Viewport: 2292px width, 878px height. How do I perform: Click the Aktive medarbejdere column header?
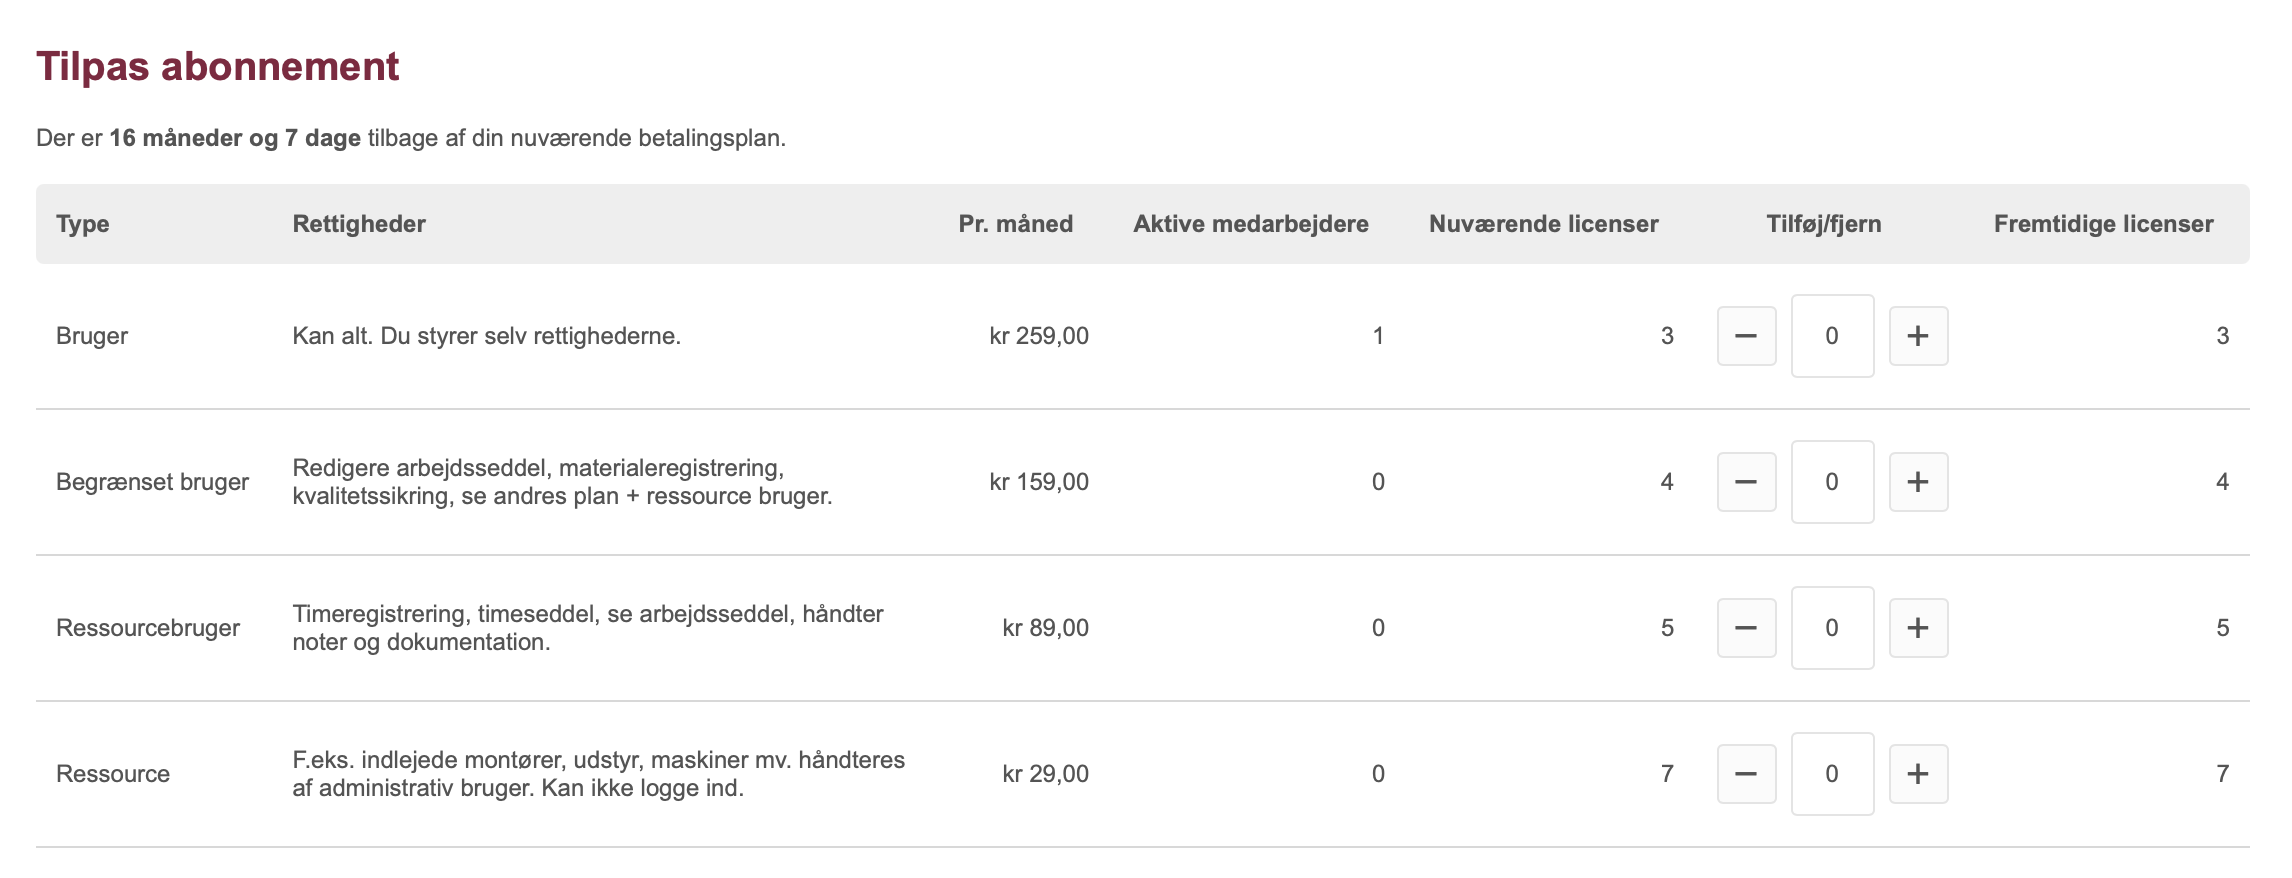[1251, 224]
